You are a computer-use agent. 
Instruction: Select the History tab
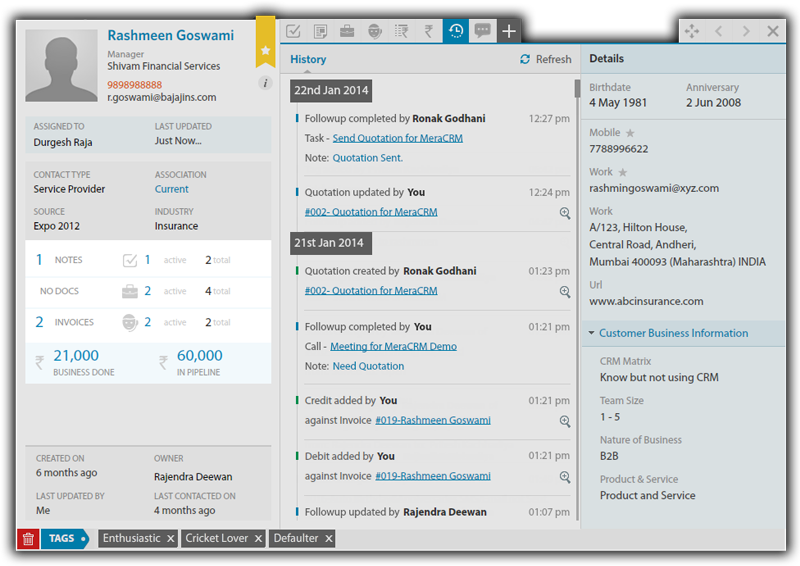(x=308, y=59)
